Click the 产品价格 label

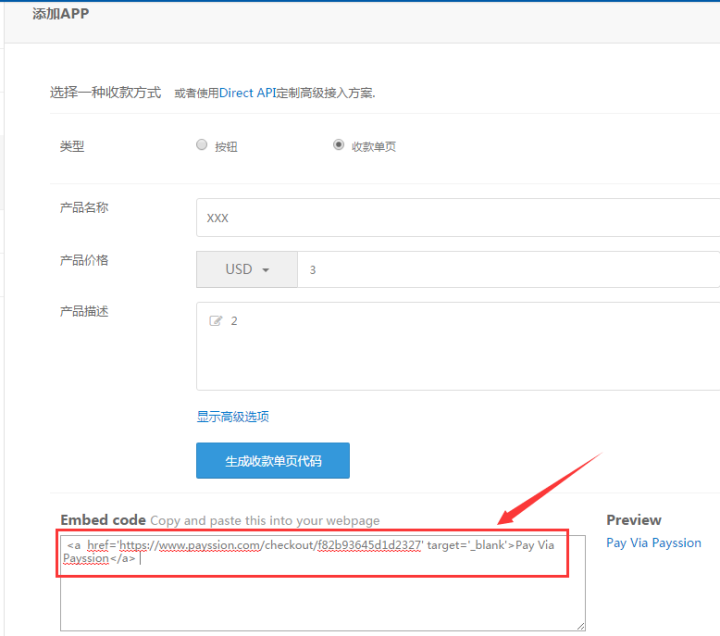pyautogui.click(x=84, y=260)
